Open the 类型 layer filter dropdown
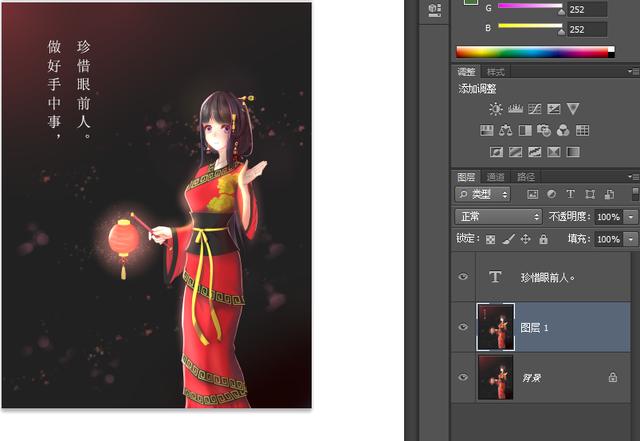This screenshot has height=441, width=640. coord(484,194)
